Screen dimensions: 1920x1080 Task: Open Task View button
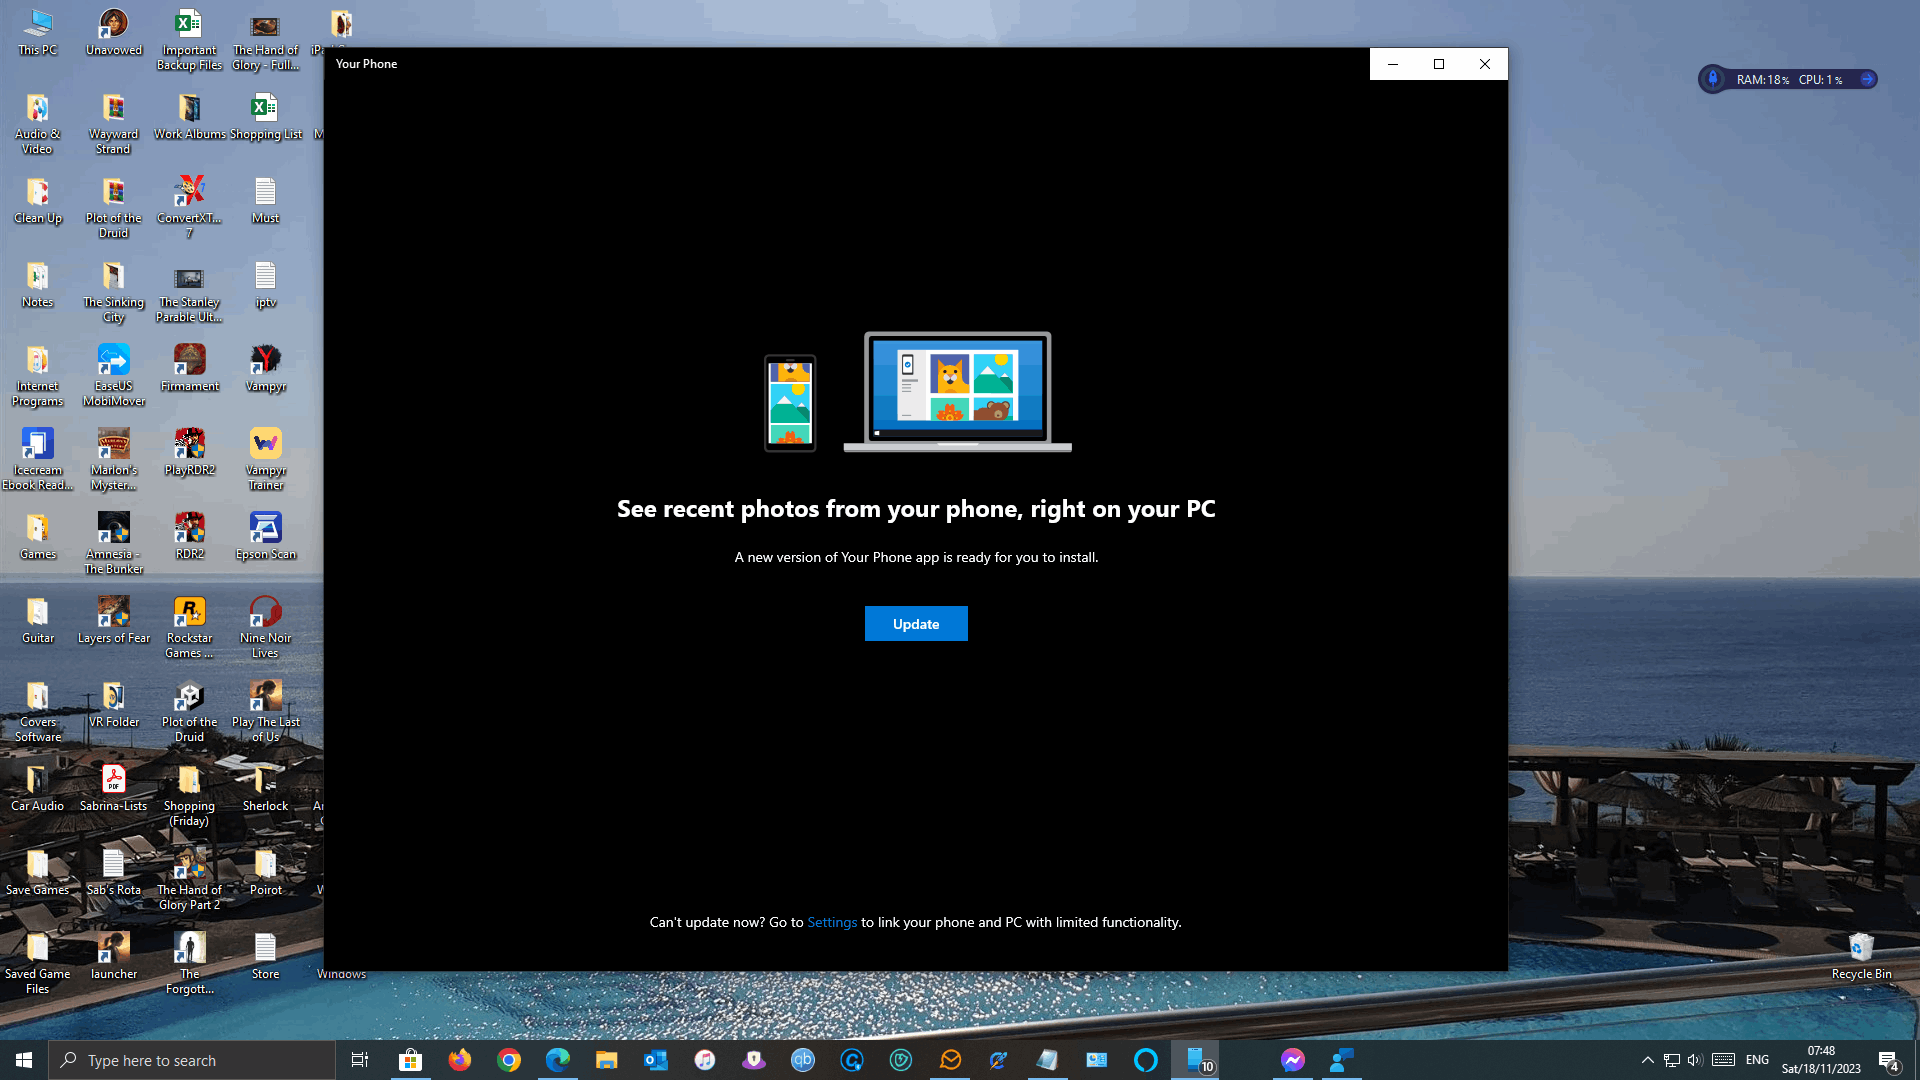pos(359,1060)
